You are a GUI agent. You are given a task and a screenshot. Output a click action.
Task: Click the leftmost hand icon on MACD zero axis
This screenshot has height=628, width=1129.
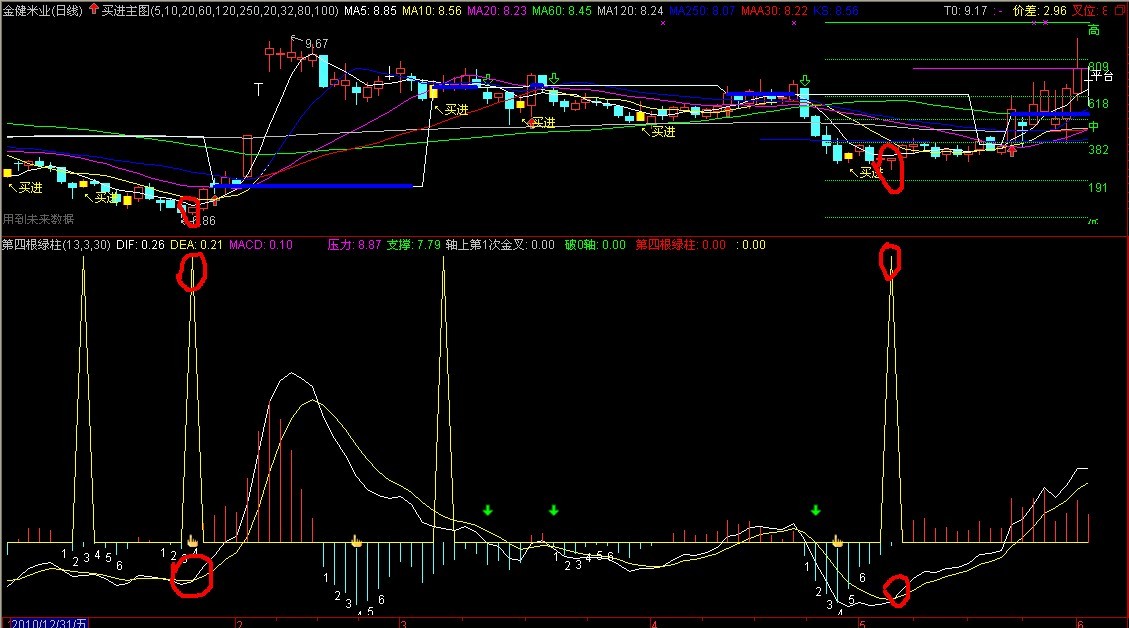pyautogui.click(x=193, y=541)
